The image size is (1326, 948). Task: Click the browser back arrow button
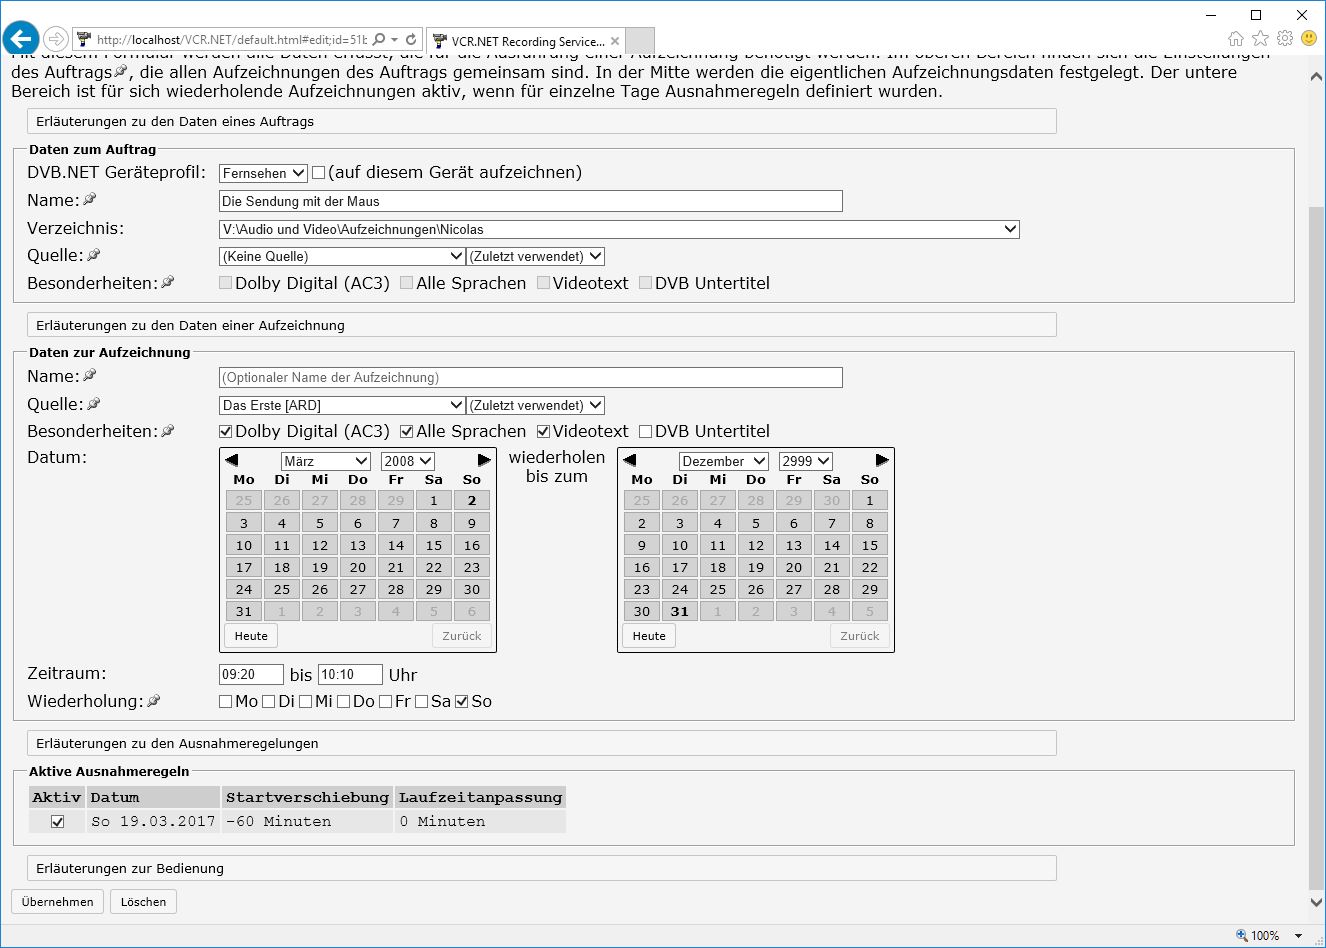tap(20, 39)
